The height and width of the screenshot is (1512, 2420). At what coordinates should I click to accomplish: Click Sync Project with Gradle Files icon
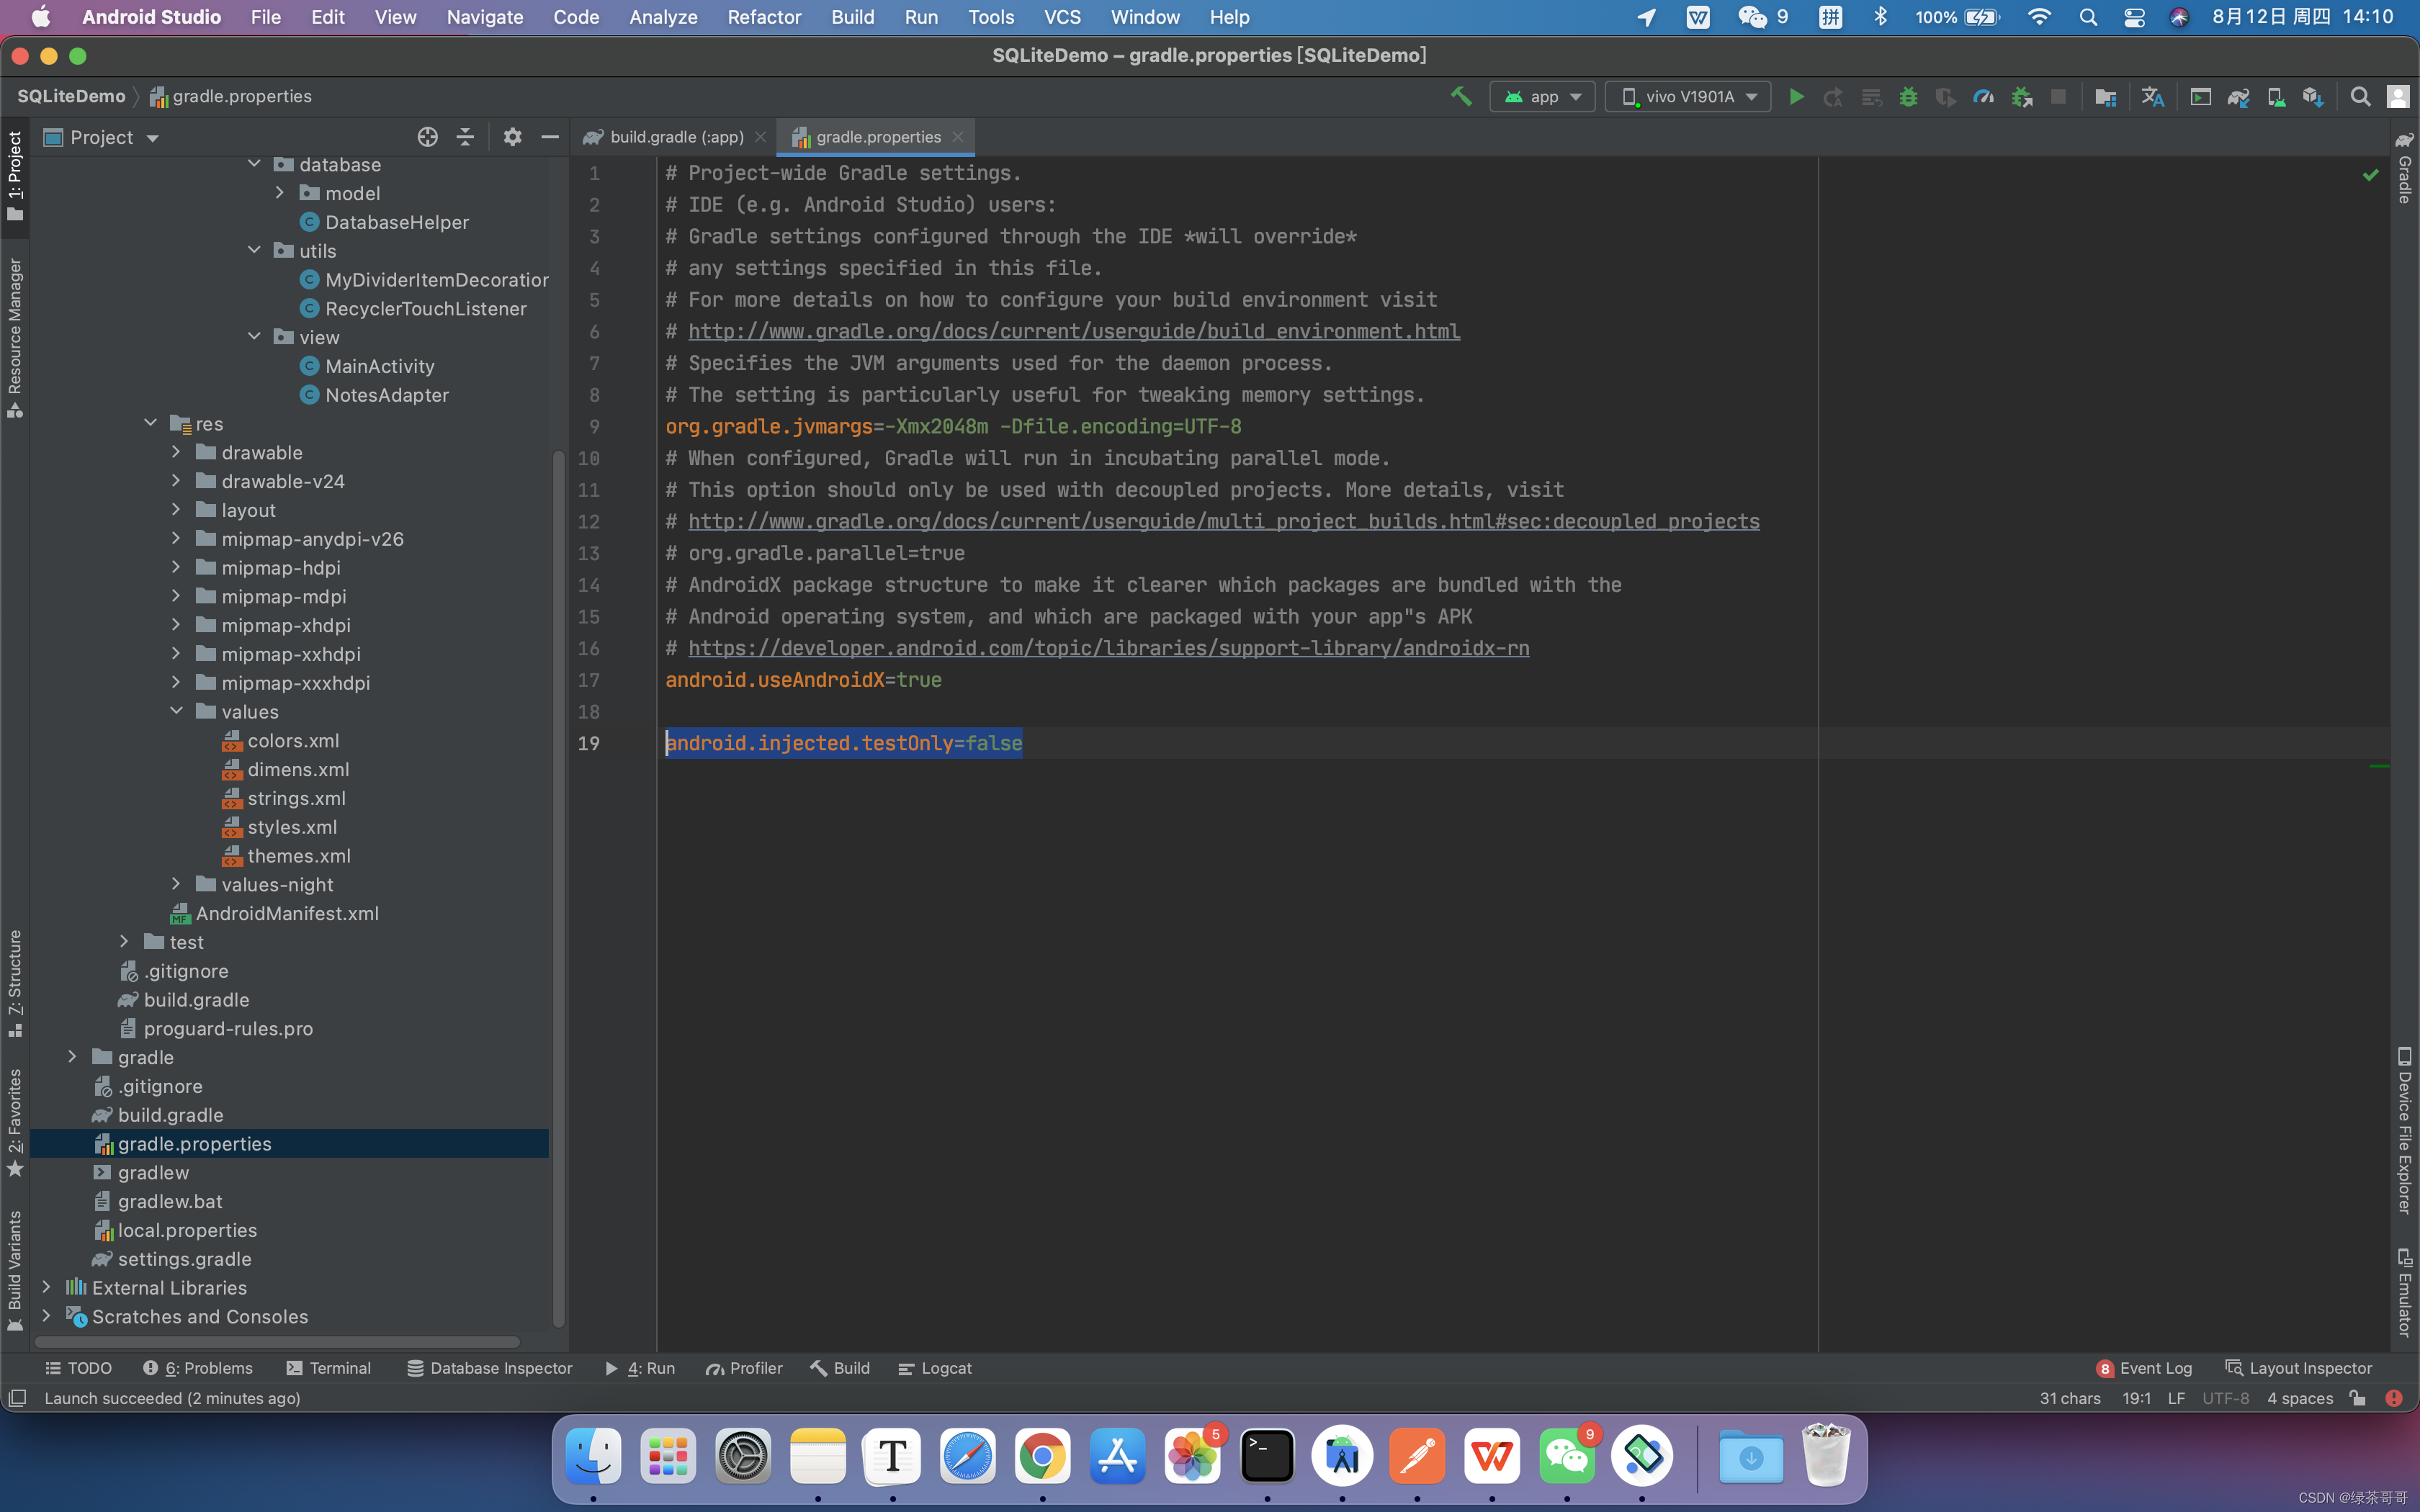2238,96
